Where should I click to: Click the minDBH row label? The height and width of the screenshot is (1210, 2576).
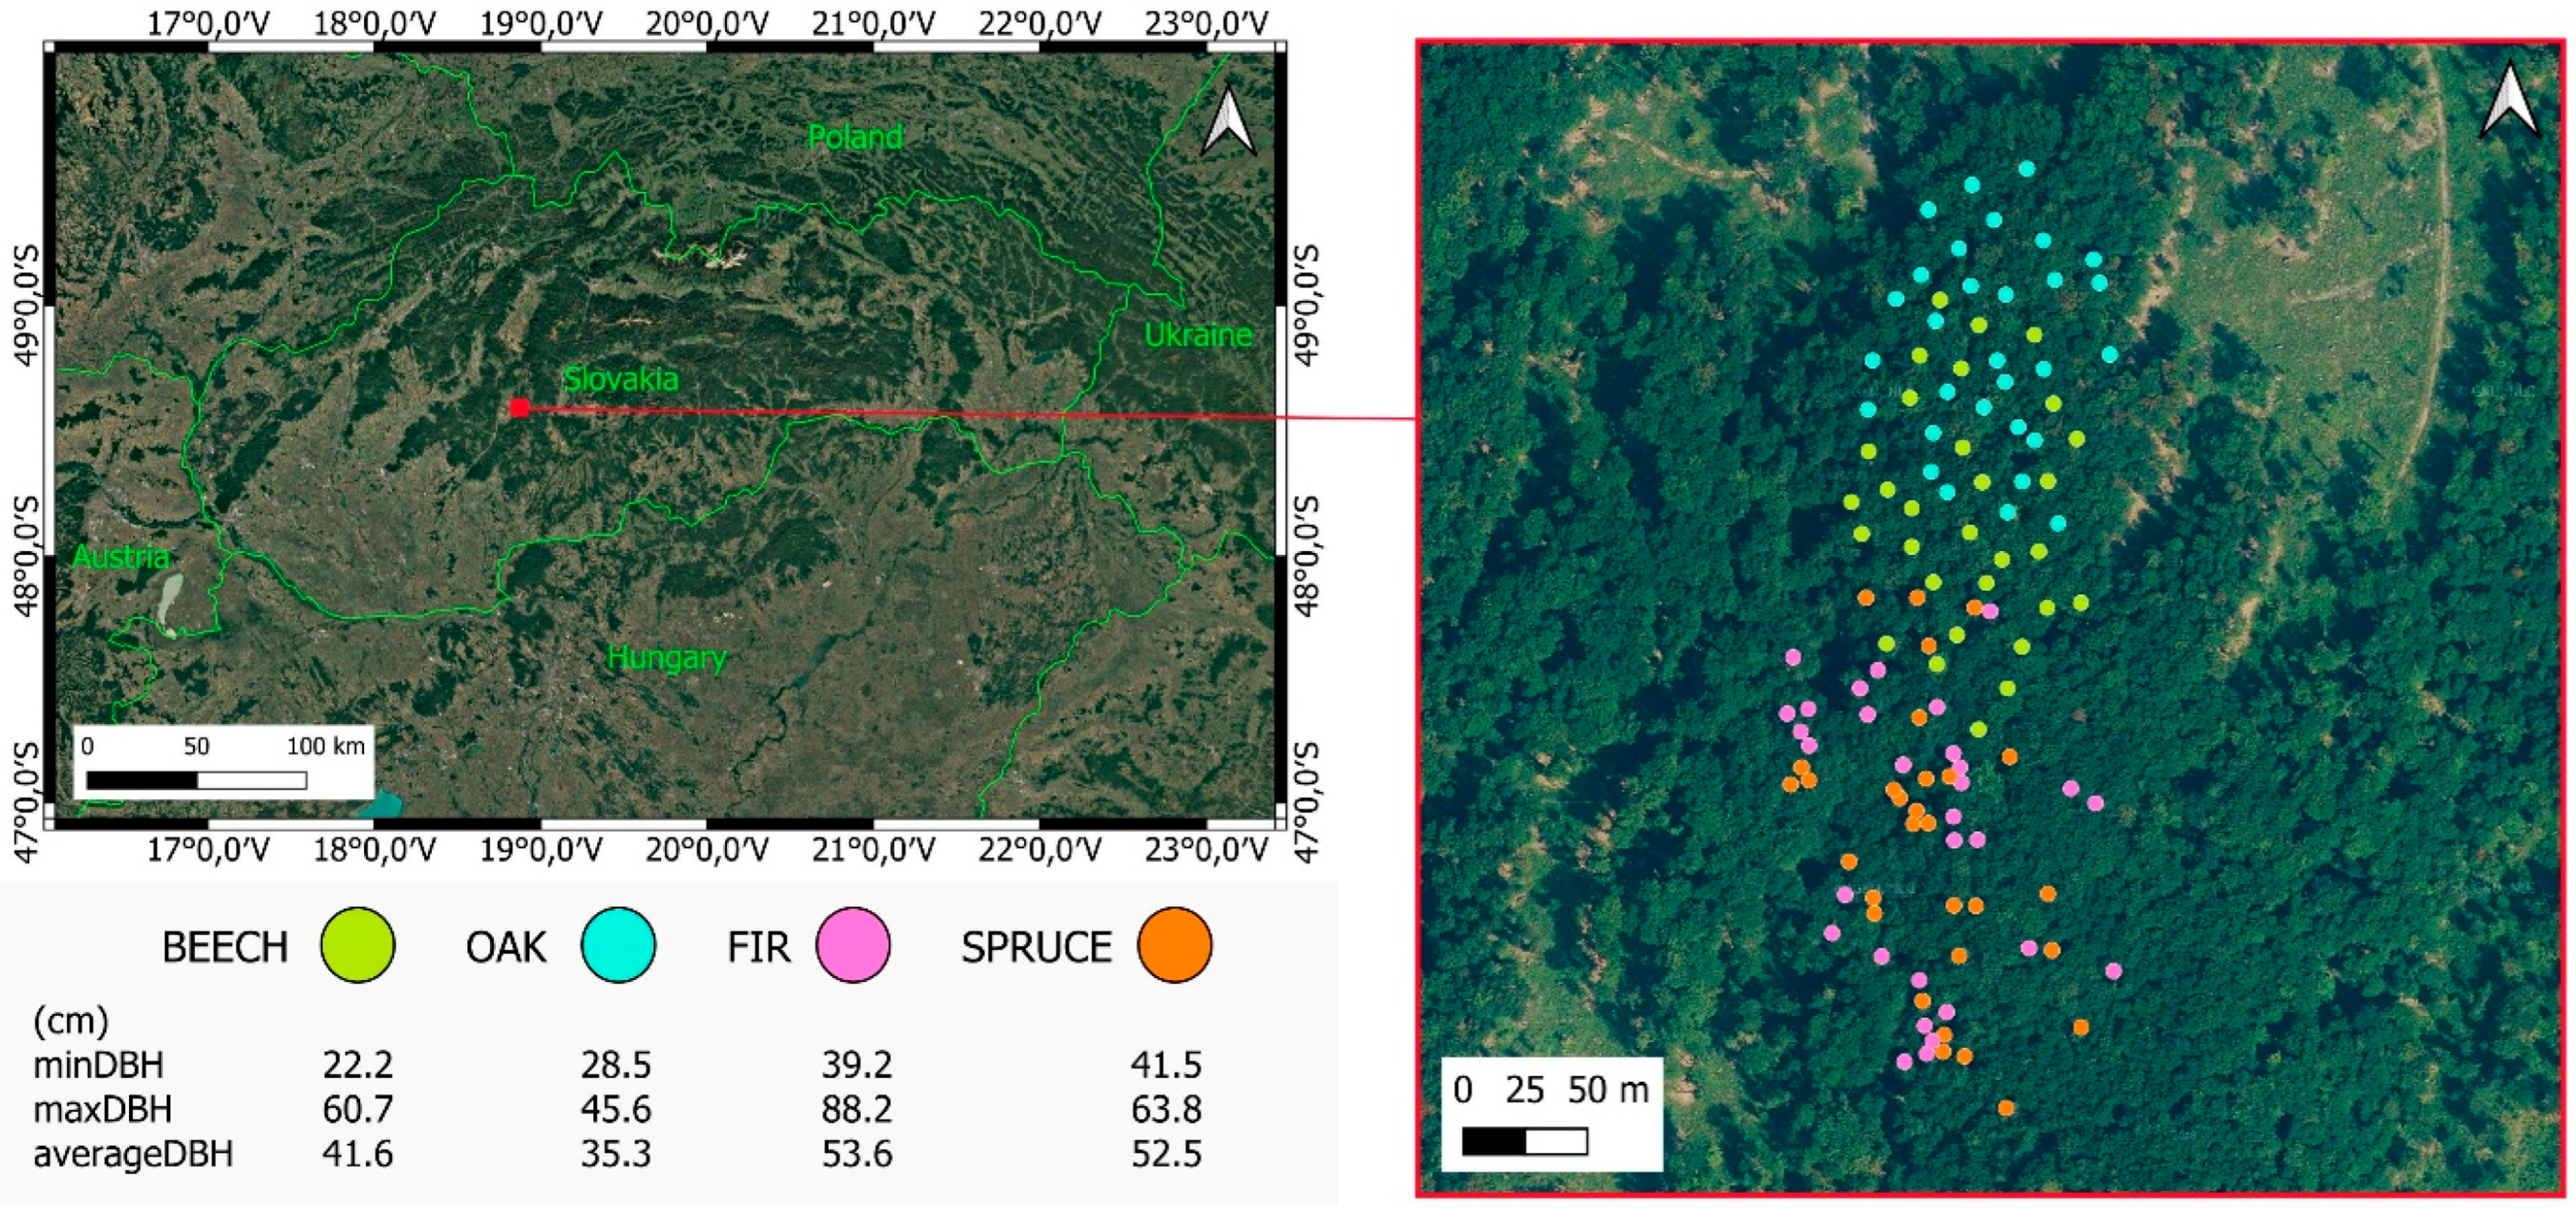point(98,1065)
